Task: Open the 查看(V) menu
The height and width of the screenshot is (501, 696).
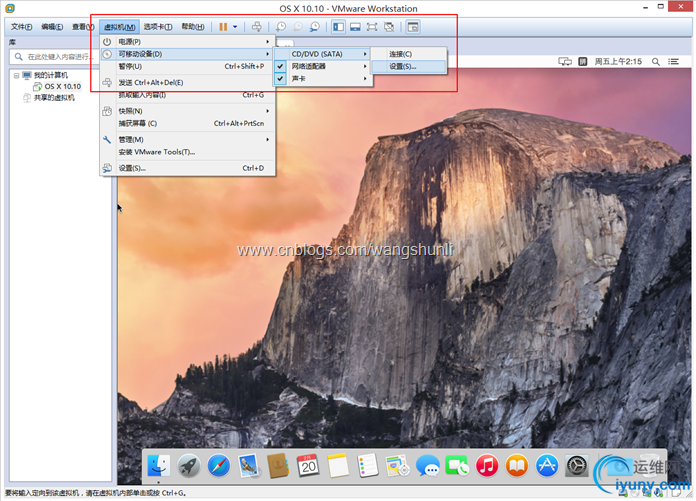Action: tap(83, 27)
